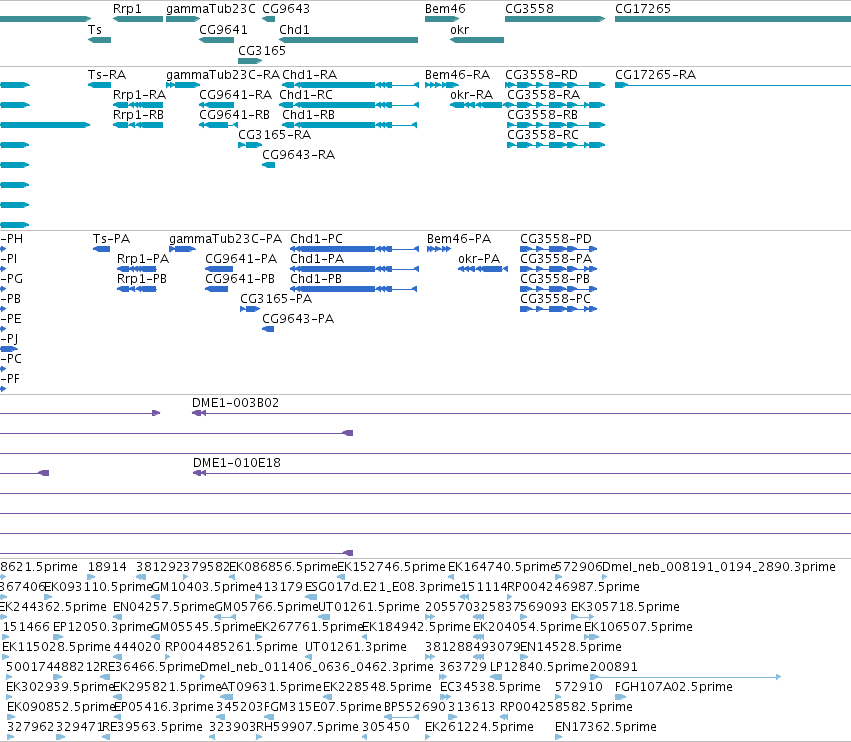Select protein "Rrp1-PB"
Image resolution: width=851 pixels, height=742 pixels.
click(x=142, y=279)
